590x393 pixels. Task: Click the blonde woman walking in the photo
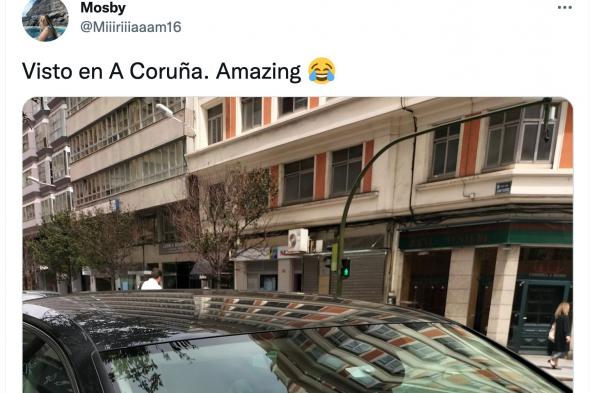pos(560,334)
